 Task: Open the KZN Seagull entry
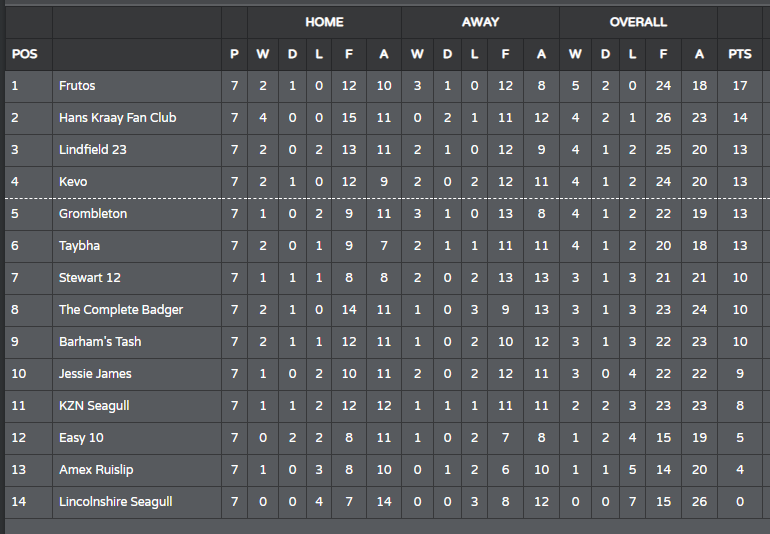pos(94,406)
